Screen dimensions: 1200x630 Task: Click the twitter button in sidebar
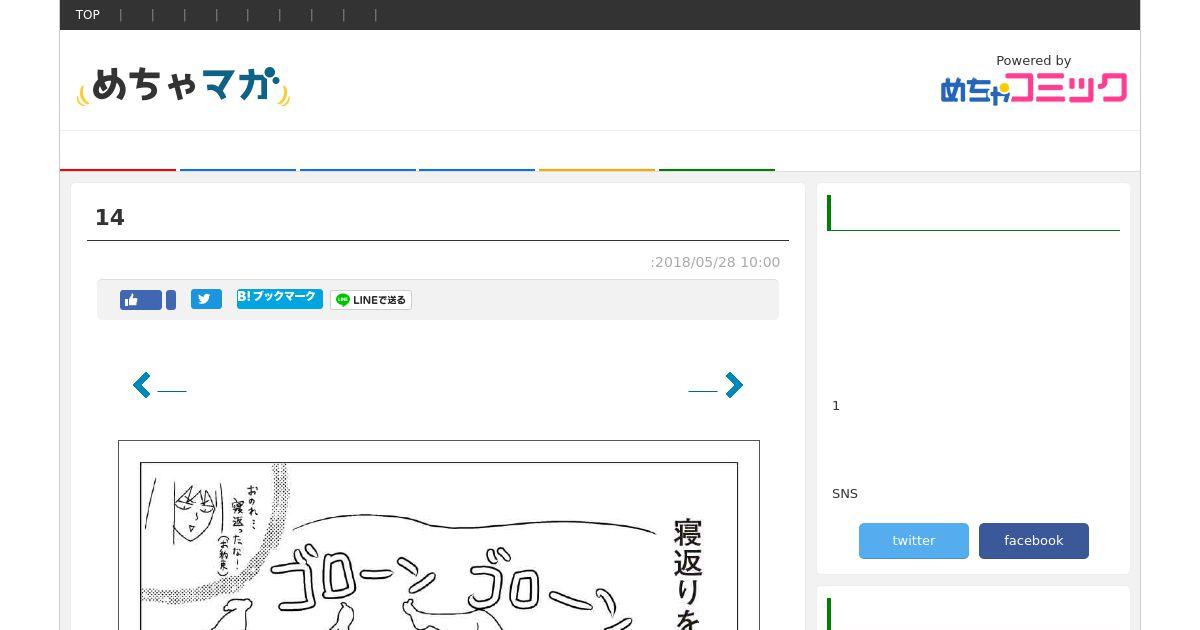914,541
